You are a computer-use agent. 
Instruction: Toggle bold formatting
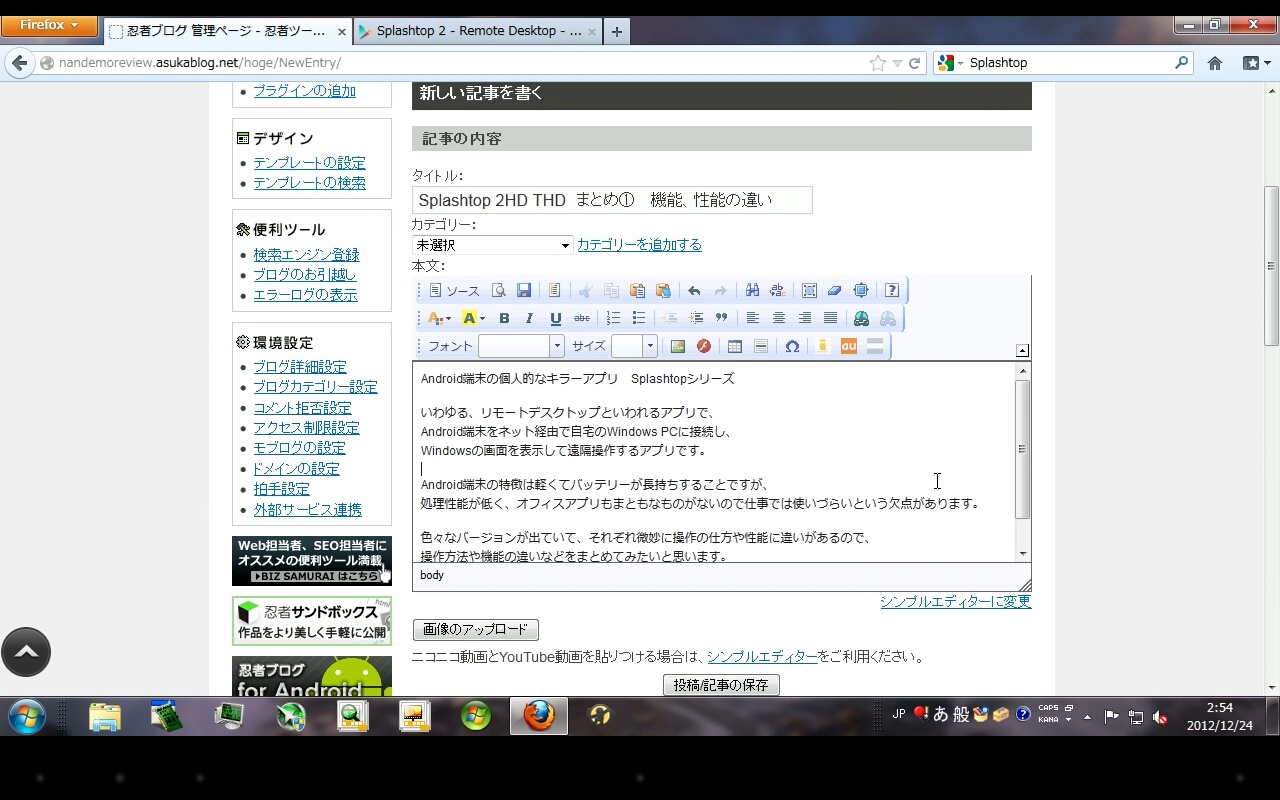click(504, 319)
